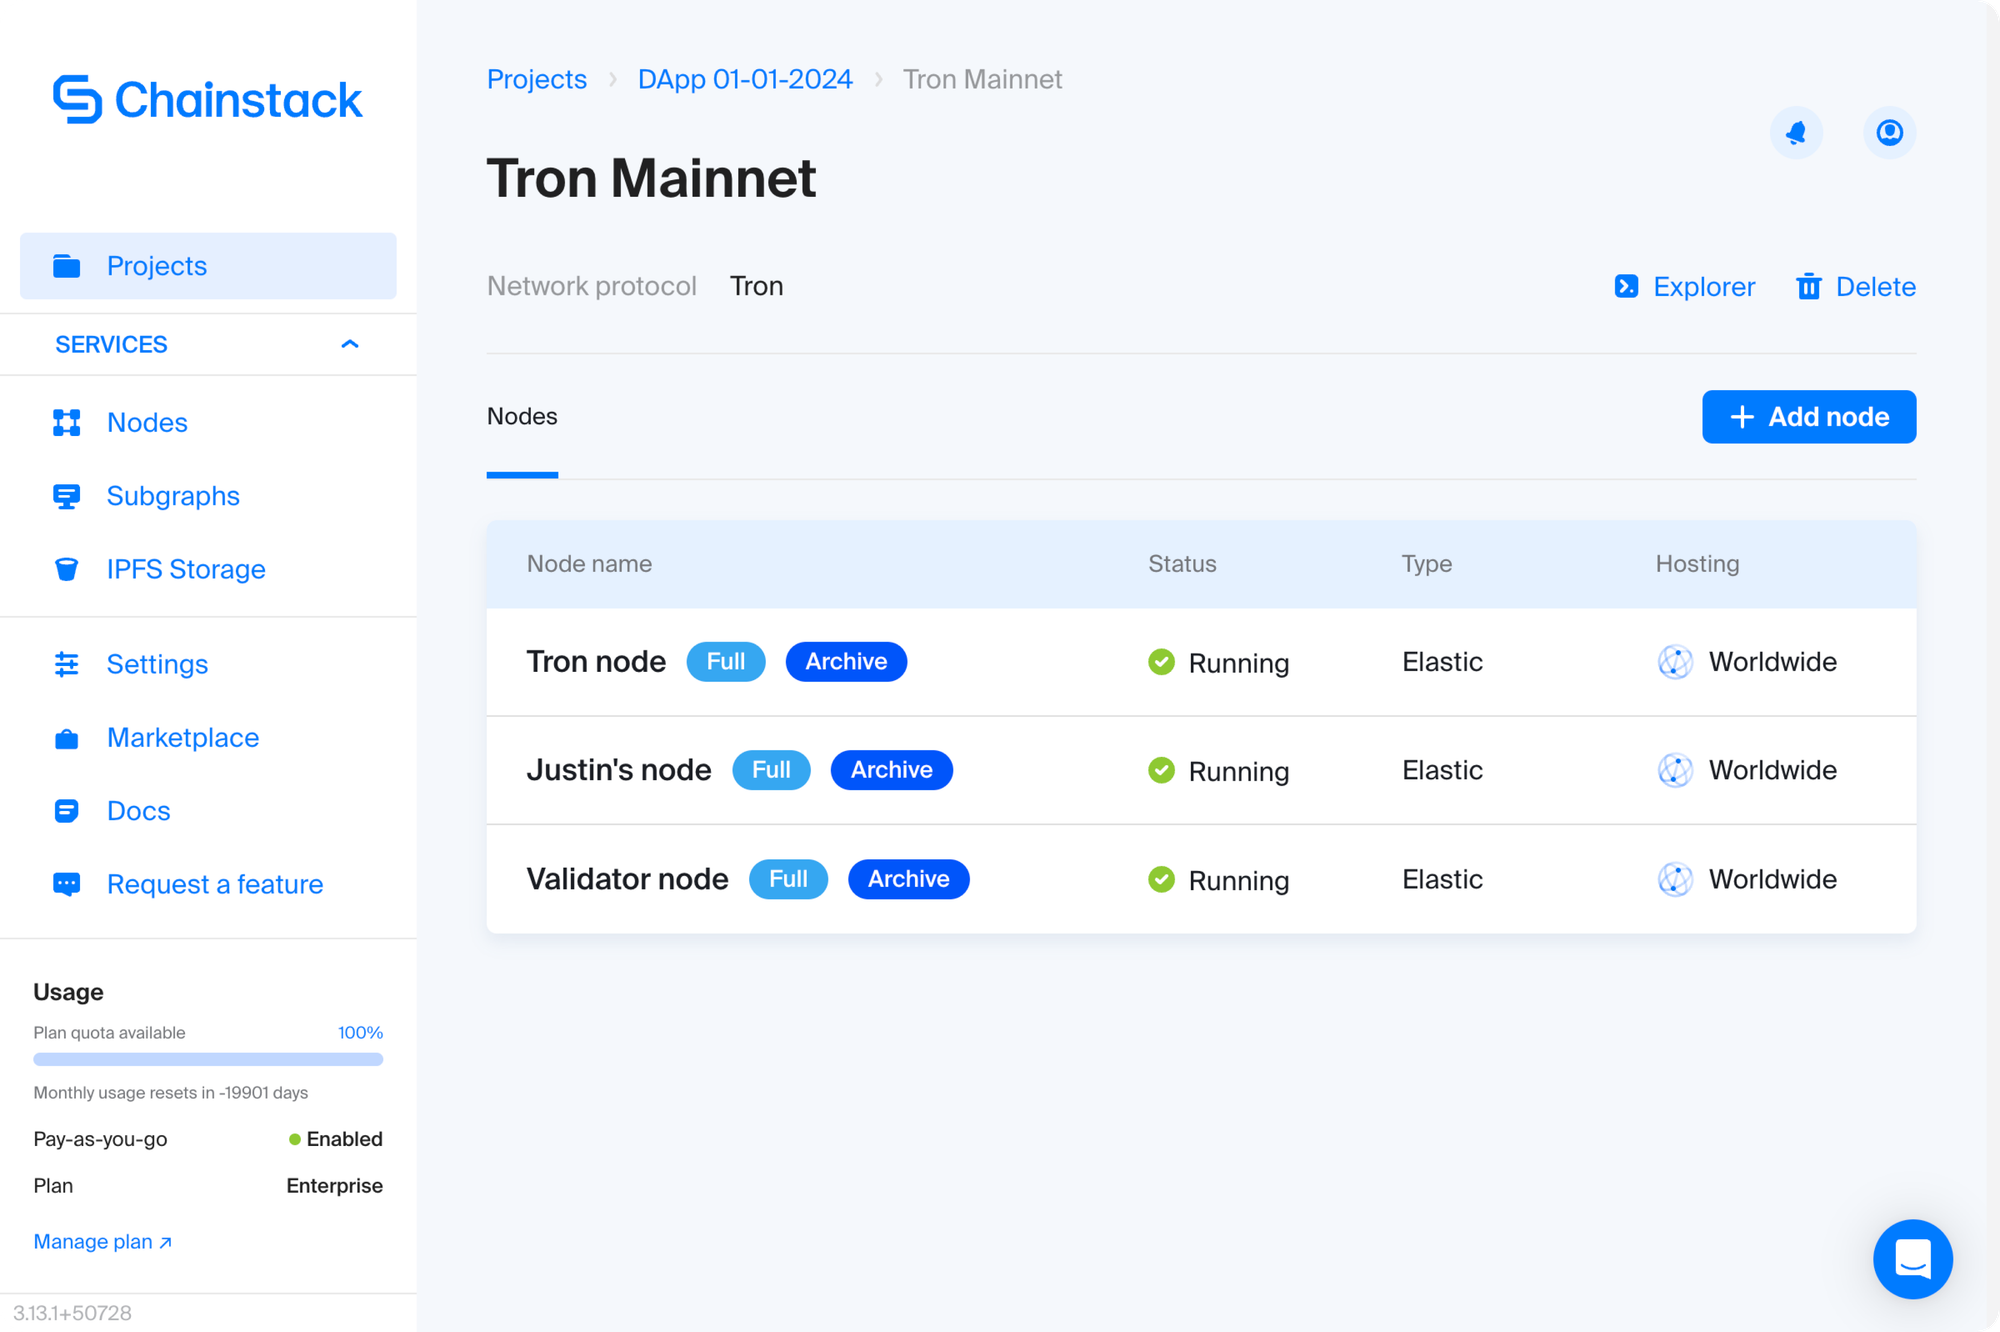Click the notifications bell icon
The width and height of the screenshot is (2000, 1332).
[1796, 132]
